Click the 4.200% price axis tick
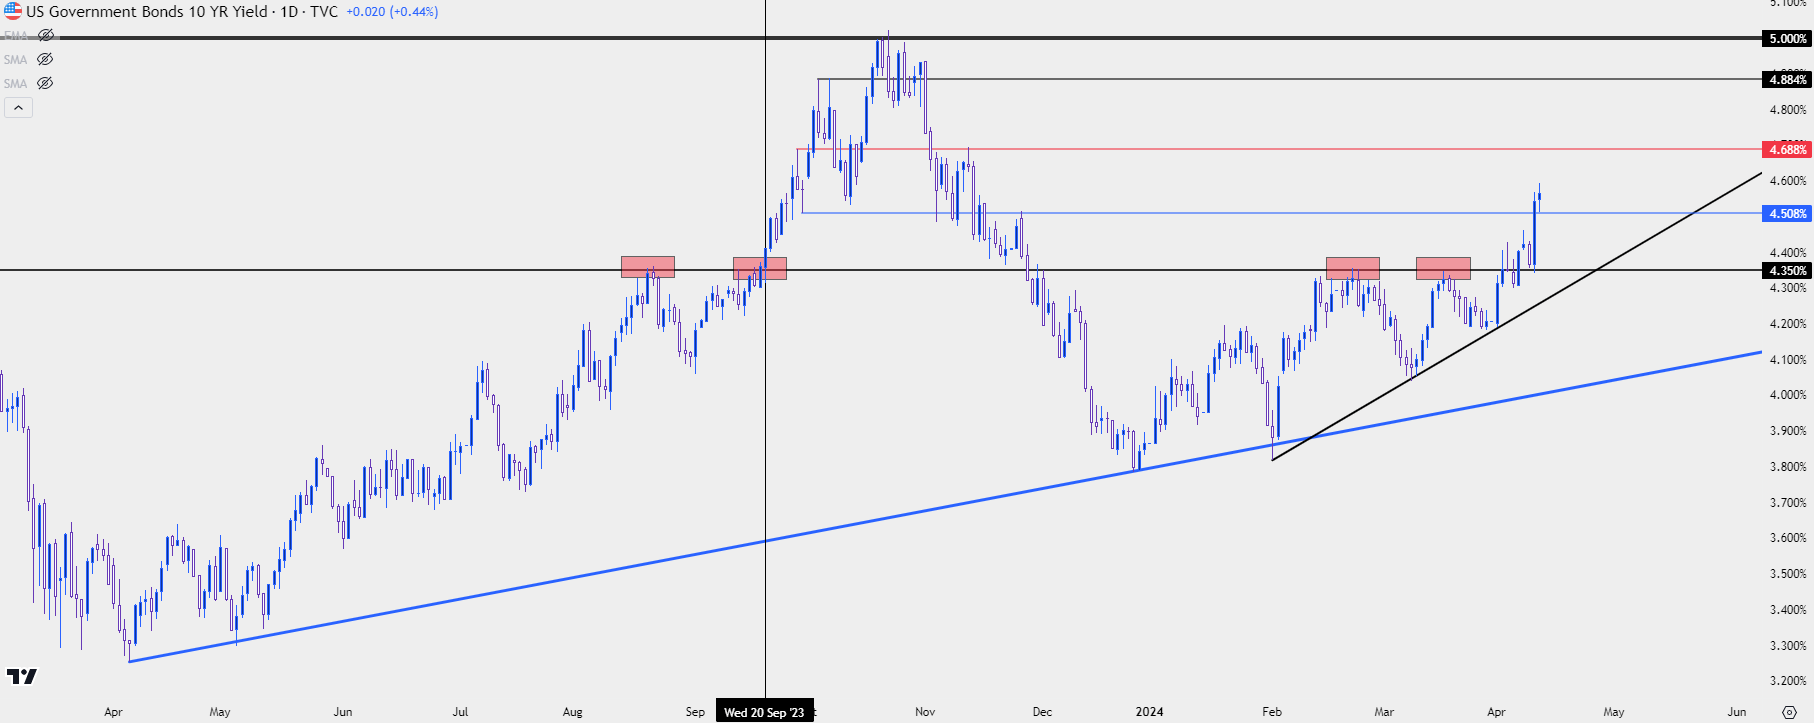Viewport: 1814px width, 723px height. tap(1788, 324)
